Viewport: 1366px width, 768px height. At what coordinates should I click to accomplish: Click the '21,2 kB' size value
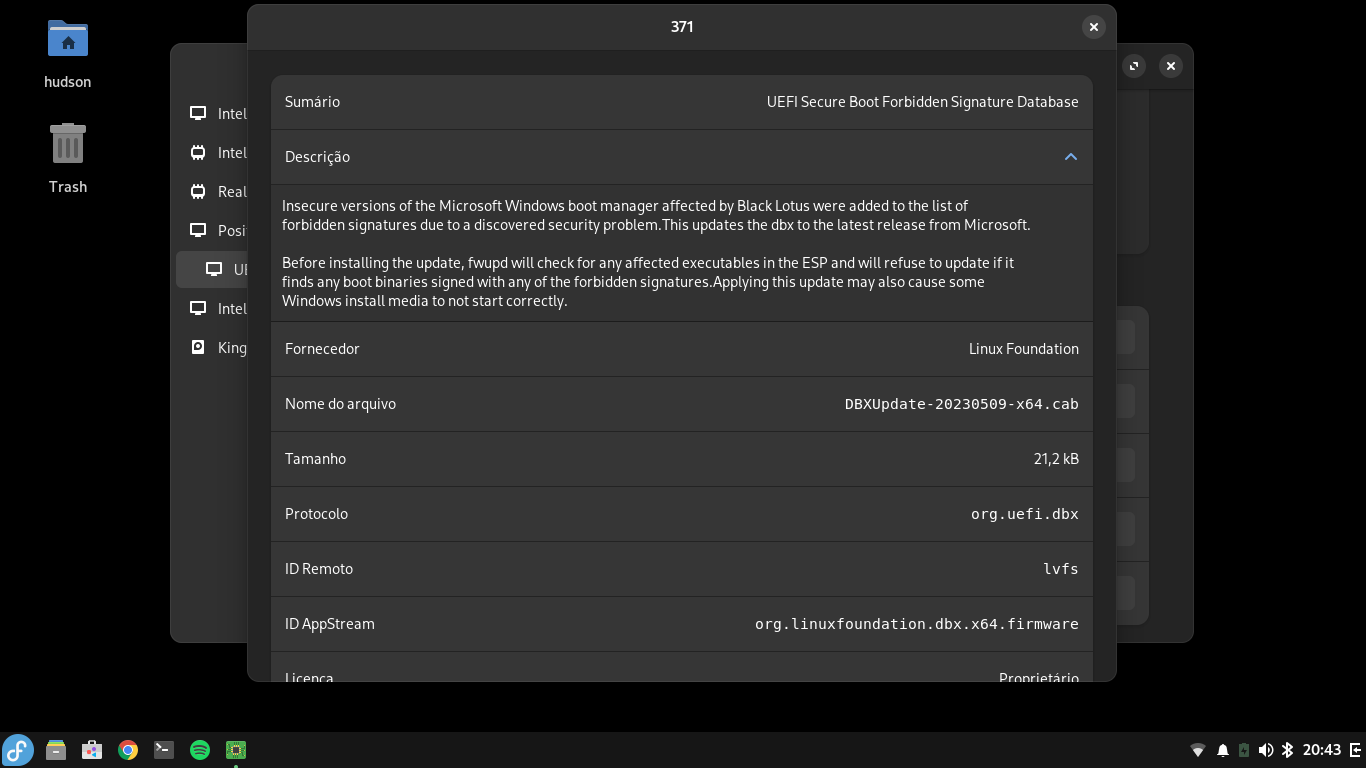click(x=1056, y=459)
